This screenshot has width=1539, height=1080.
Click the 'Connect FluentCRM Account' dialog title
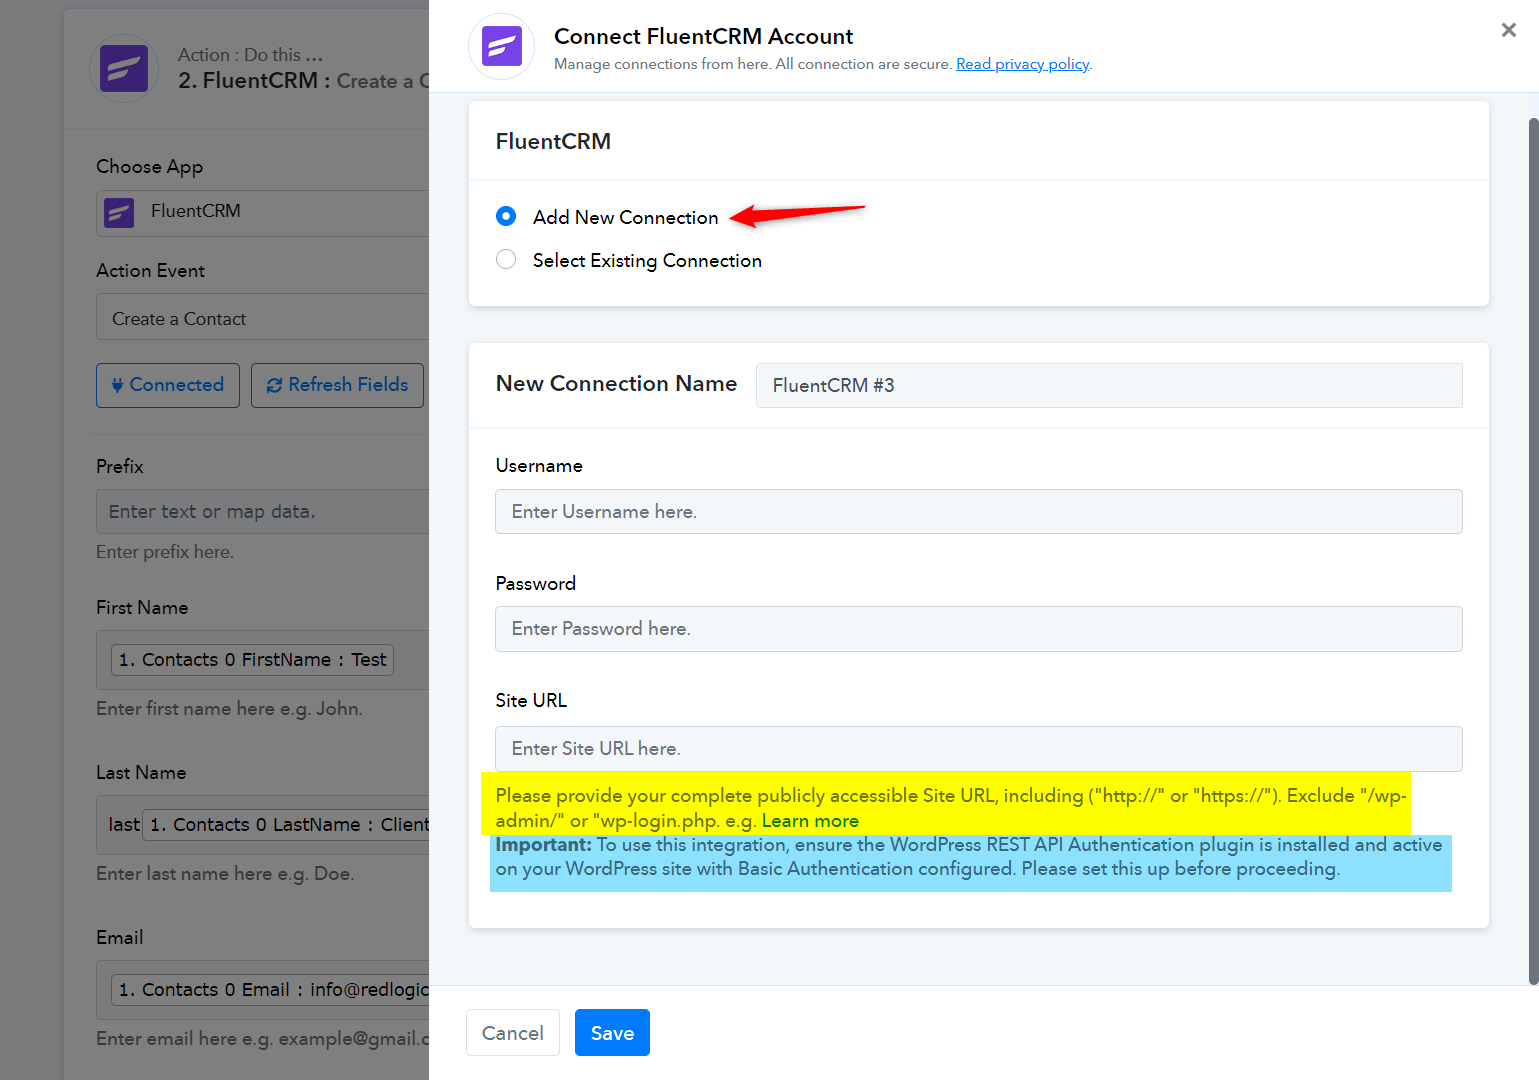[703, 36]
